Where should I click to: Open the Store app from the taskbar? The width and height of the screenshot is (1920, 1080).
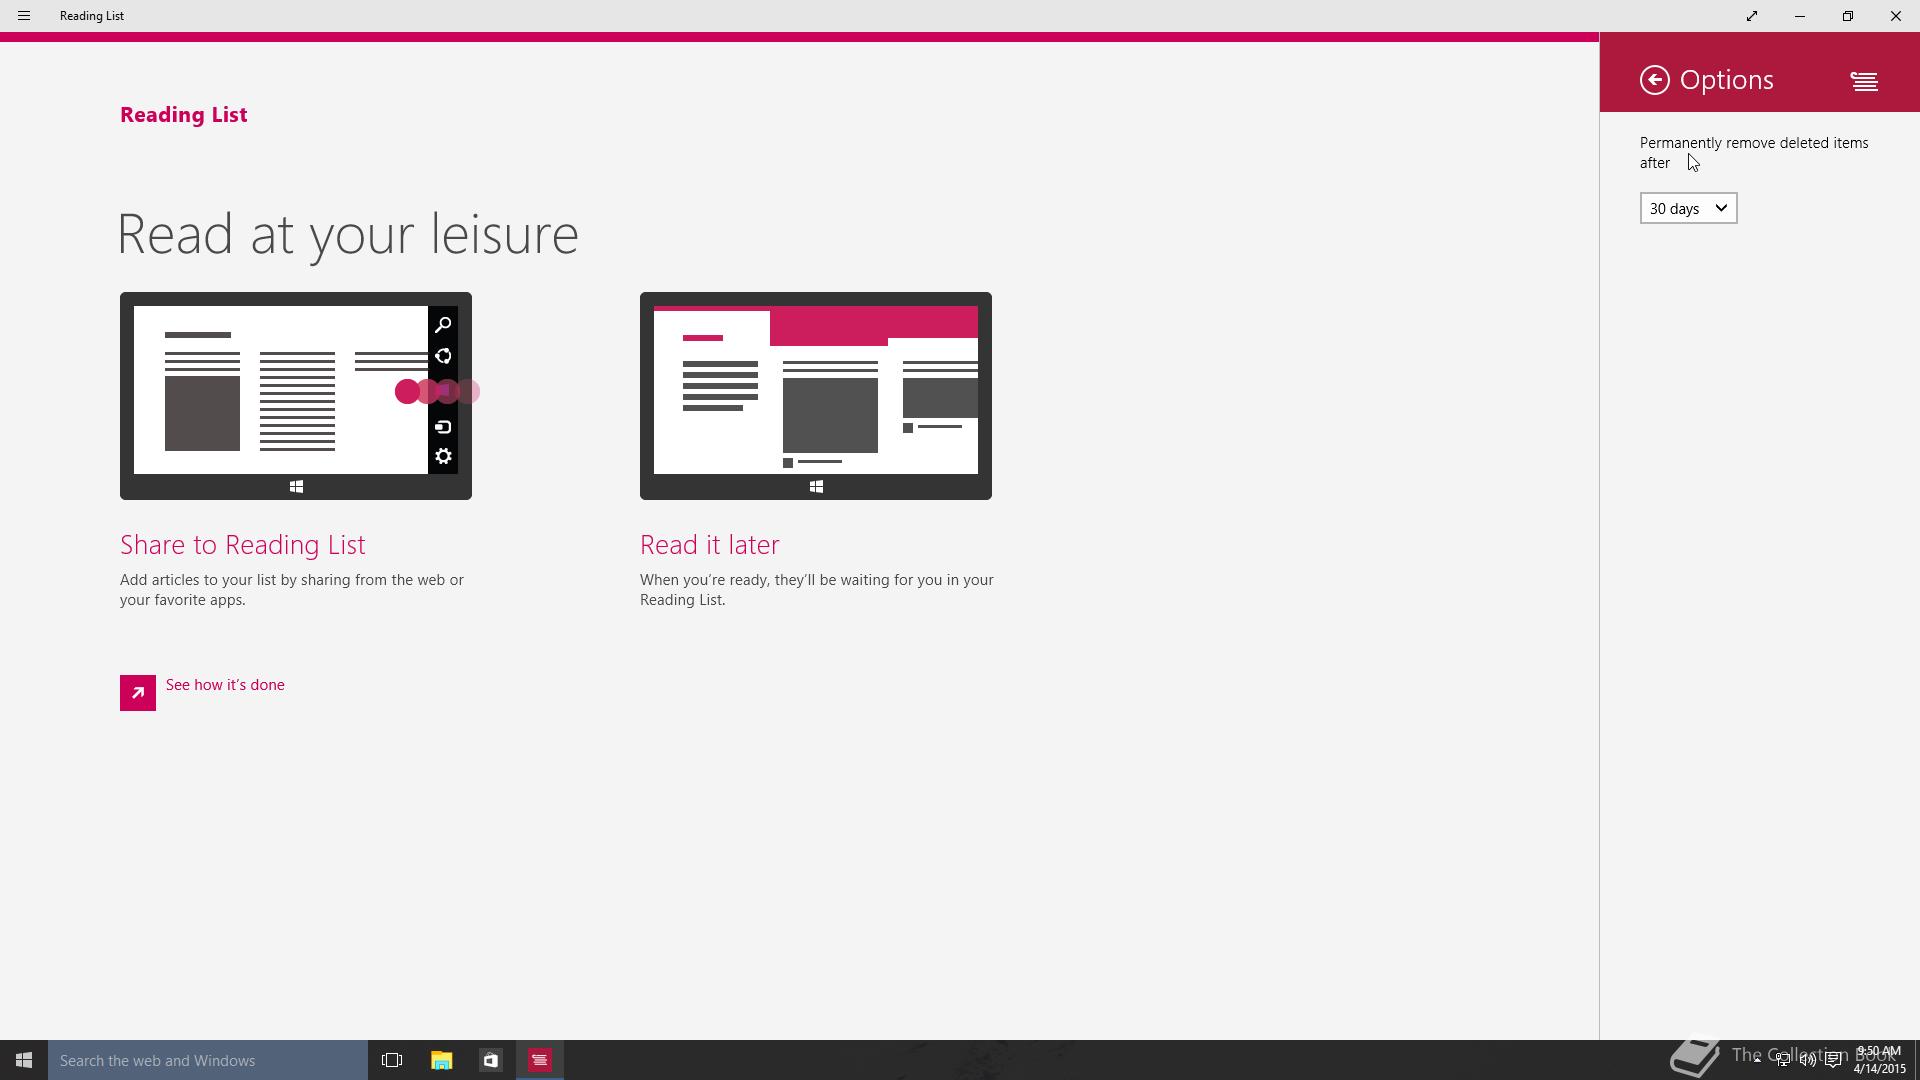click(490, 1060)
